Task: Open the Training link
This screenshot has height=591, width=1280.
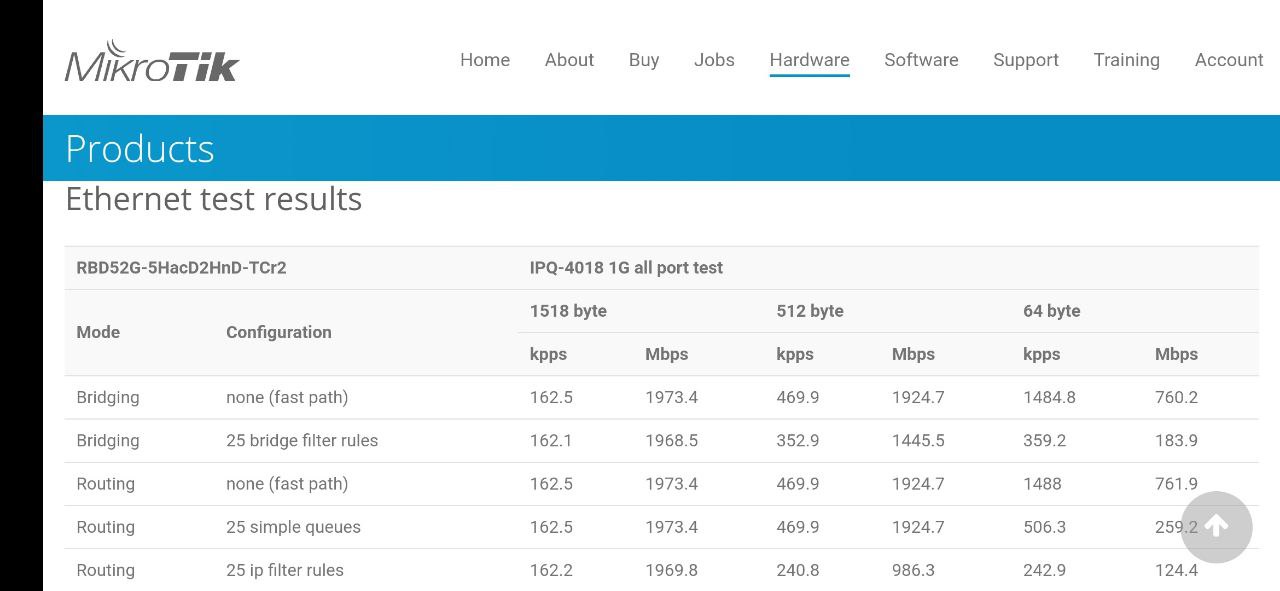Action: click(1126, 60)
